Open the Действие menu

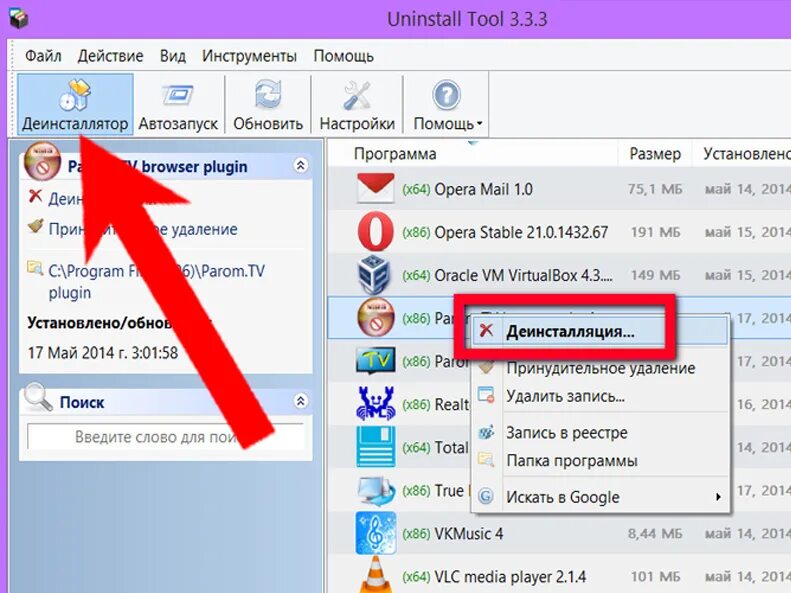point(110,55)
